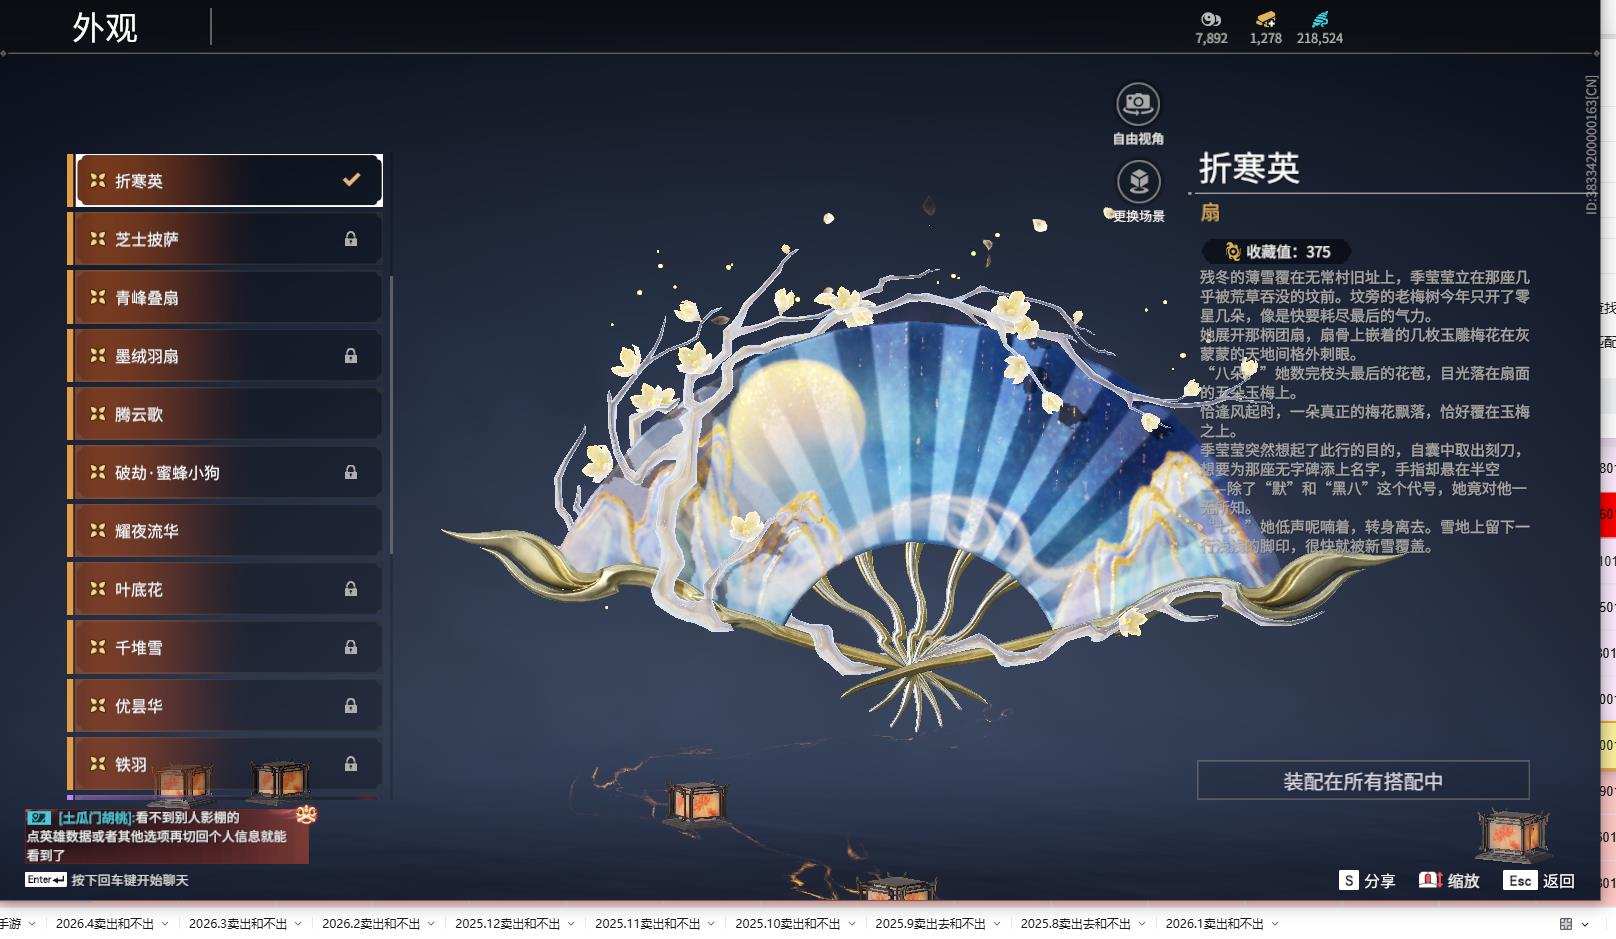This screenshot has width=1616, height=939.
Task: Click the copper coin currency icon showing 7,892
Action: (x=1210, y=21)
